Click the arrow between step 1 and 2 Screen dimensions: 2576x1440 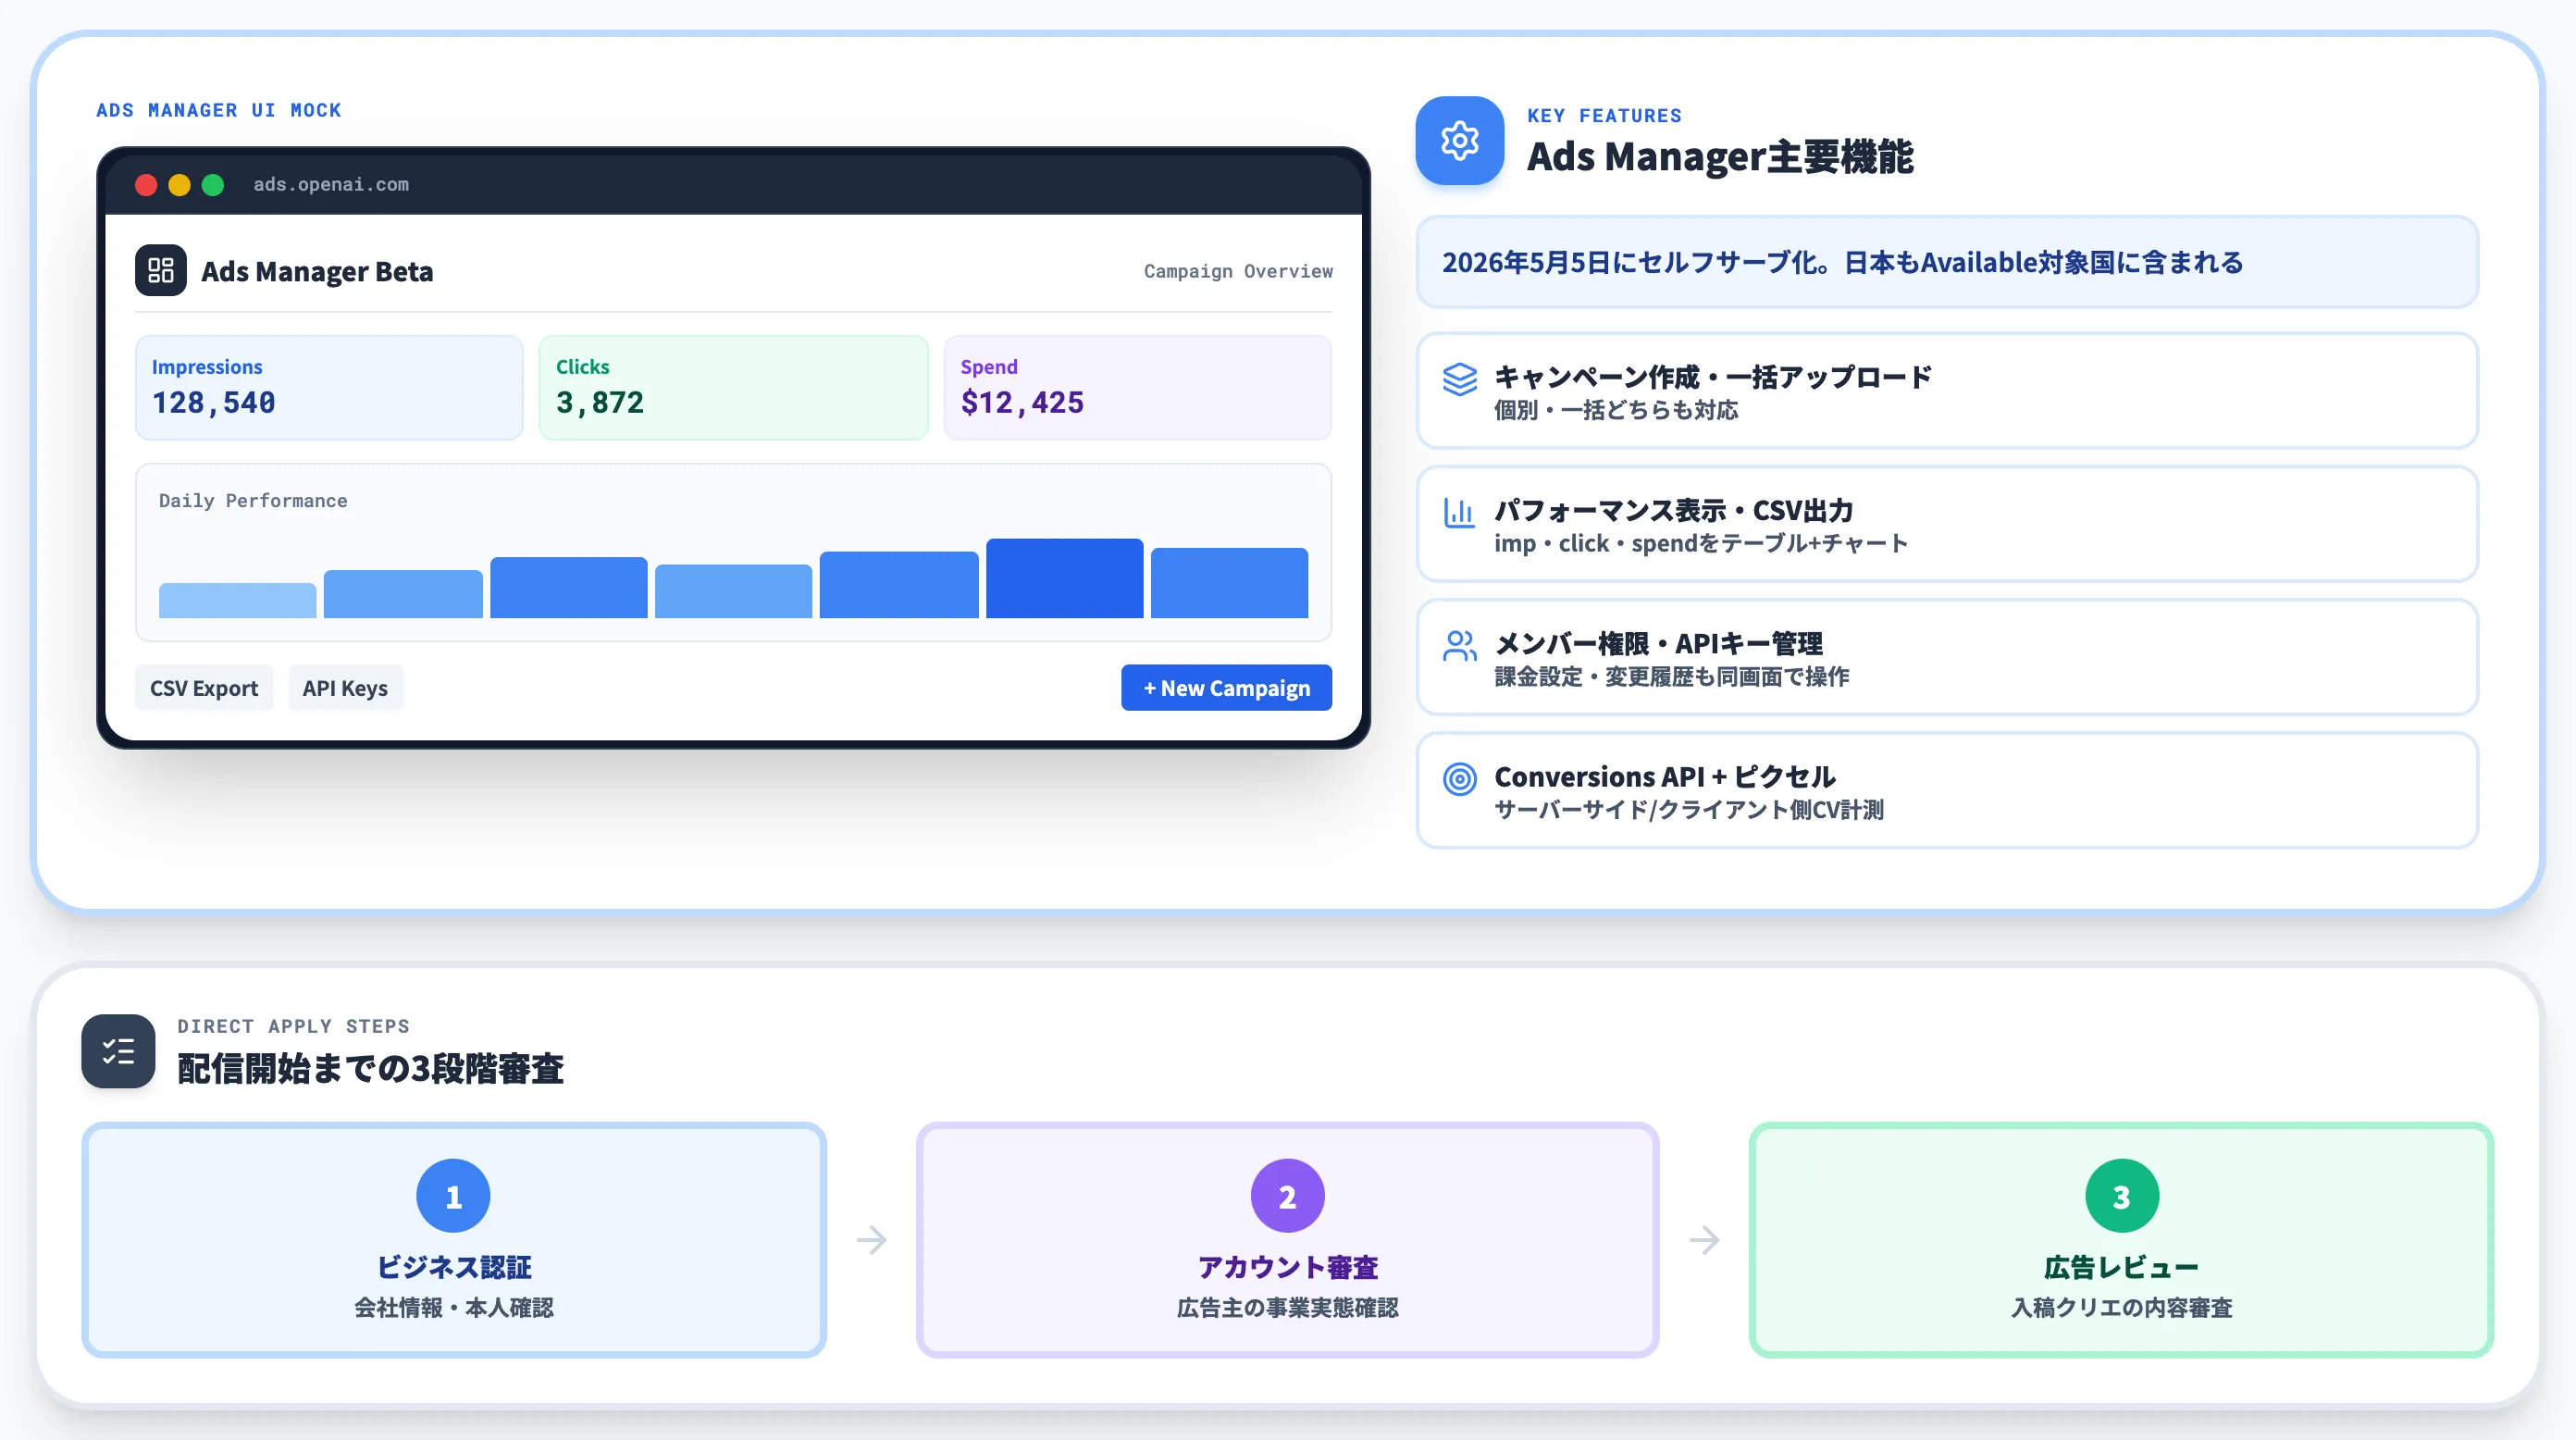(x=871, y=1240)
